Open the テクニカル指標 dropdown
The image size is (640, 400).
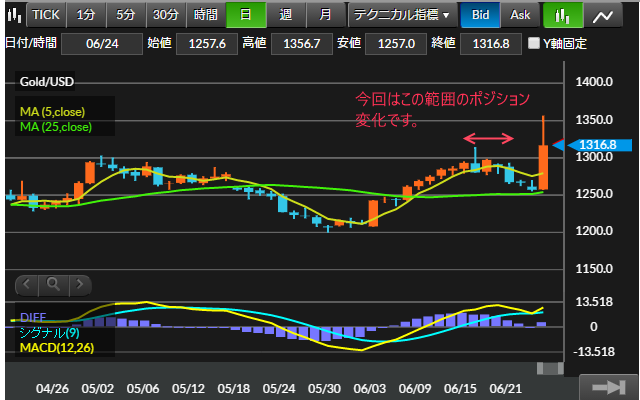[x=402, y=15]
